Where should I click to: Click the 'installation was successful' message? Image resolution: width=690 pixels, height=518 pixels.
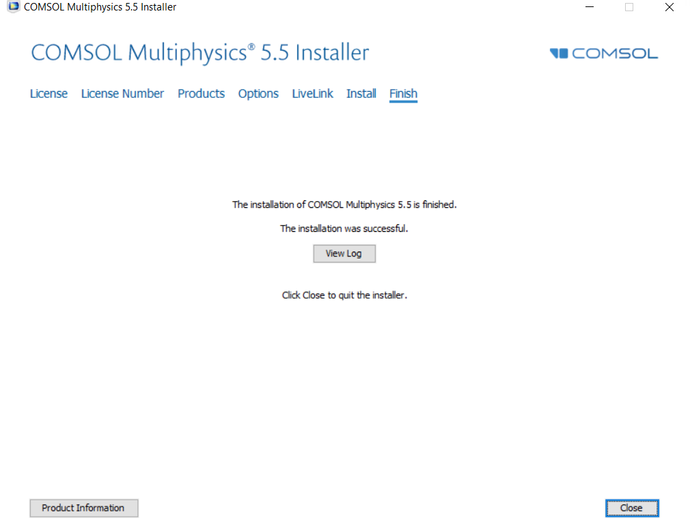click(344, 228)
